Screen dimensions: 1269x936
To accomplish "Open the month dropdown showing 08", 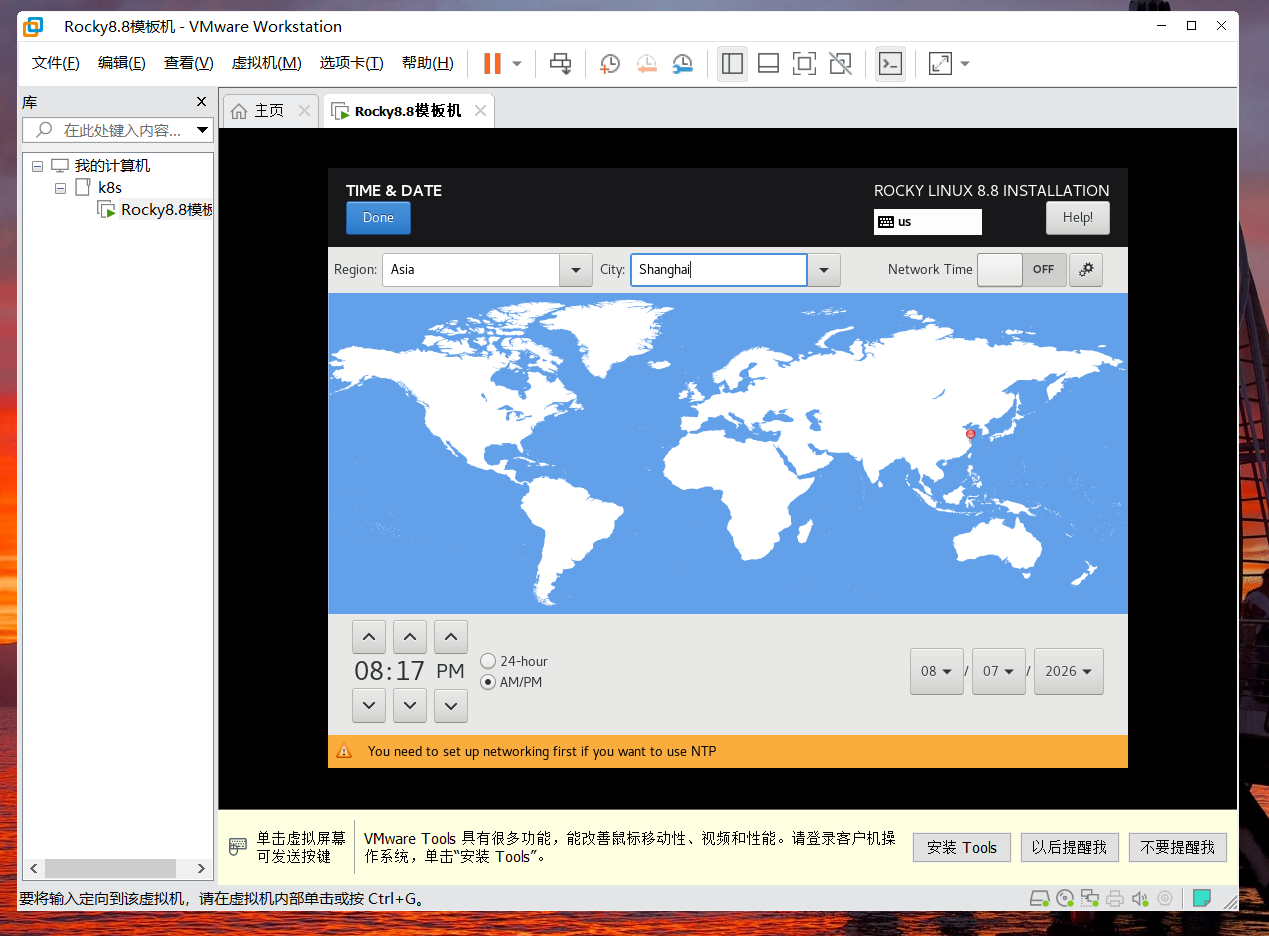I will click(x=937, y=671).
